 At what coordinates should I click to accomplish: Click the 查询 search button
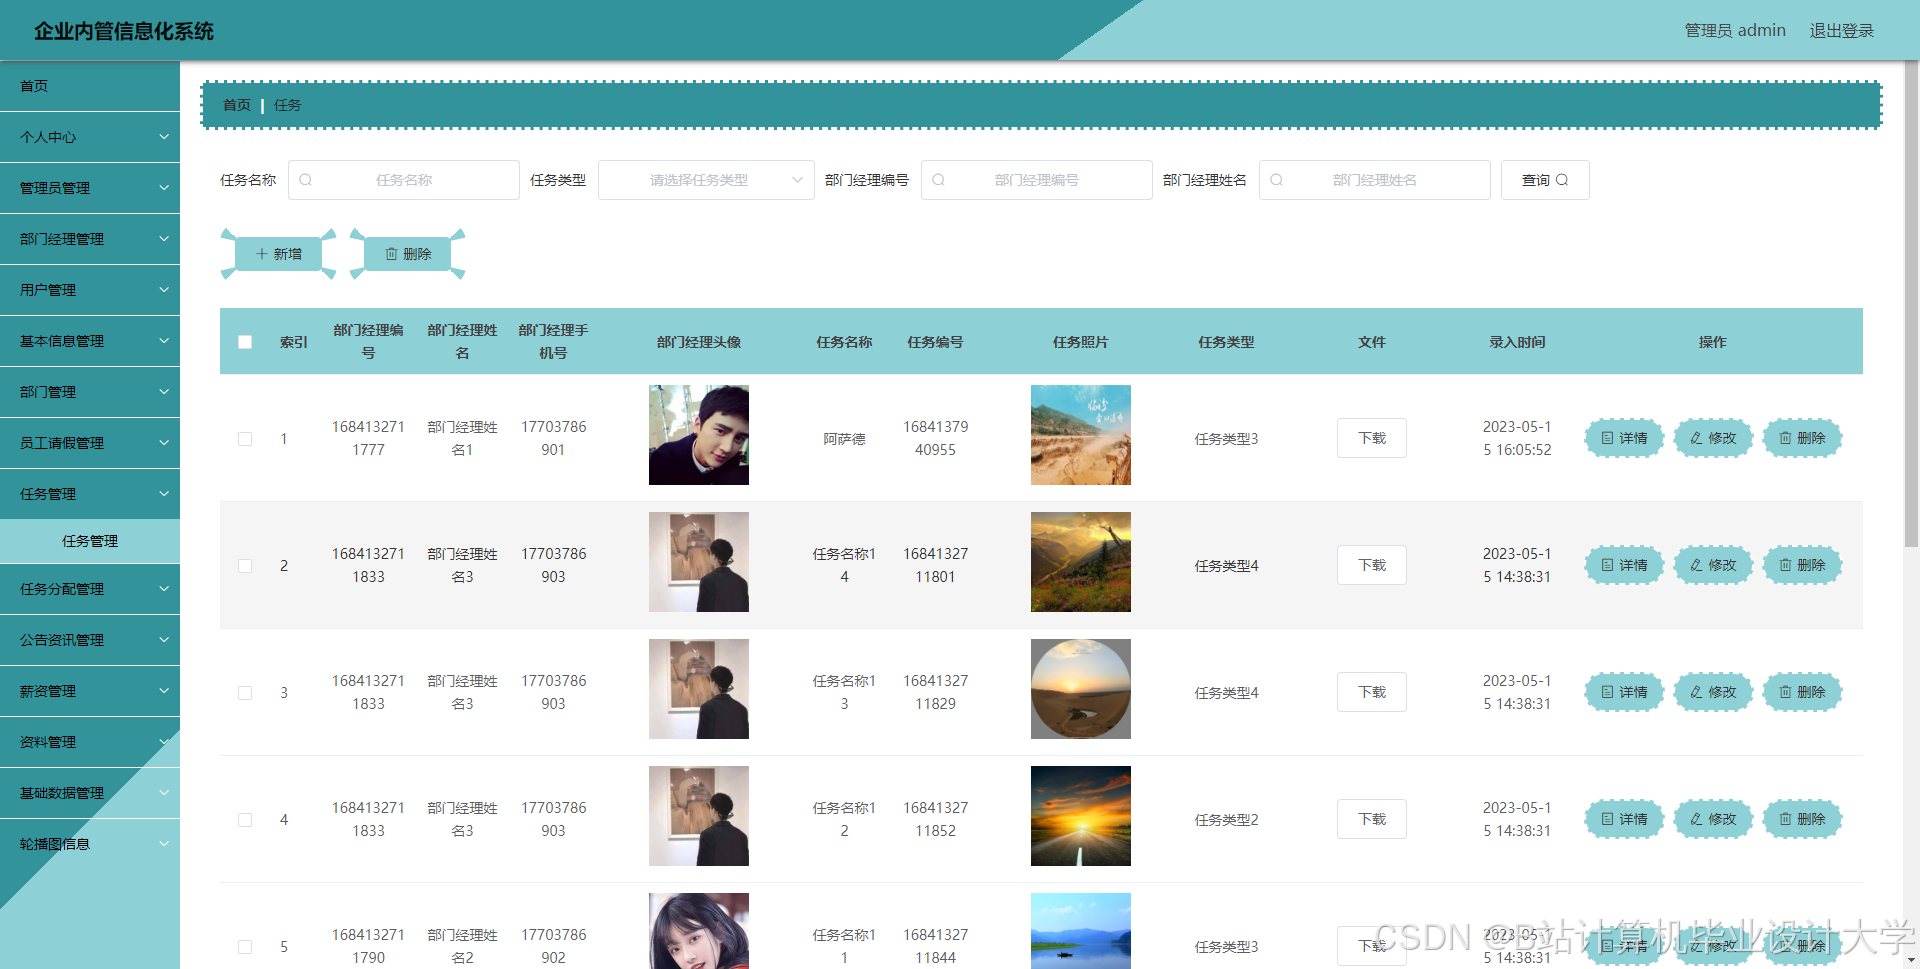point(1545,180)
